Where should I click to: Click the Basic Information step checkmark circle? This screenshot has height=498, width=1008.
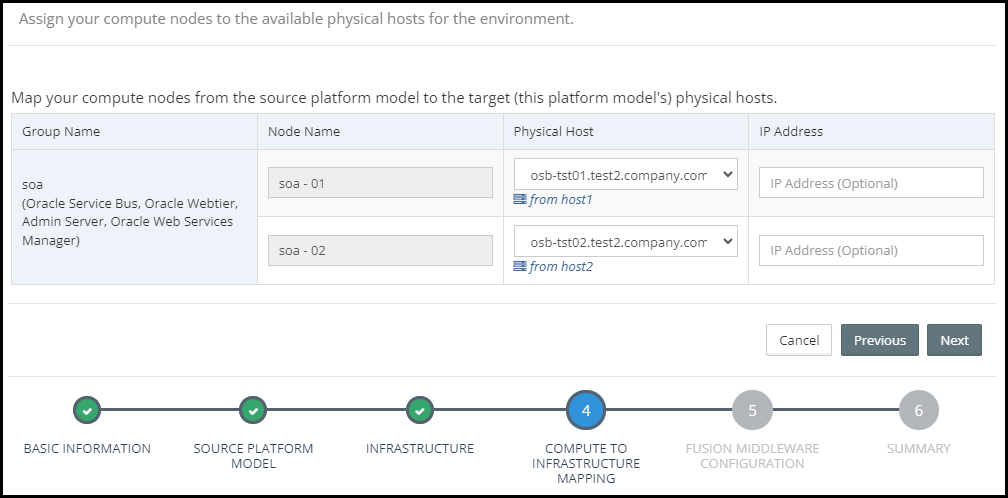pos(87,410)
